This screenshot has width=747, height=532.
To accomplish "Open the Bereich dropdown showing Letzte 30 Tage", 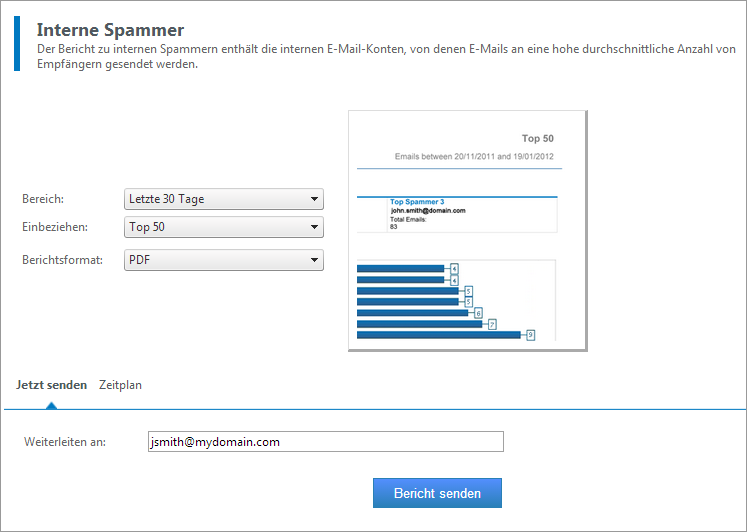I will pos(224,199).
